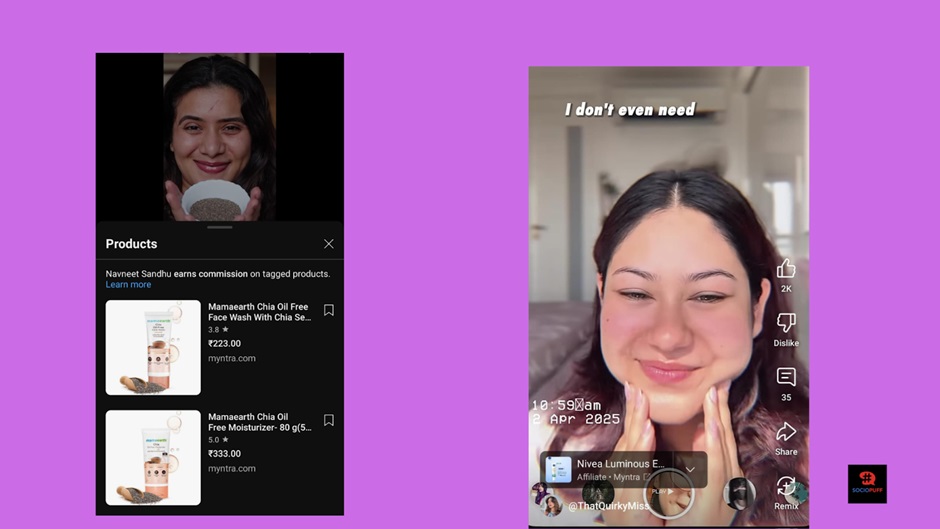Click the 5.0 star rating
Viewport: 940px width, 529px height.
(x=218, y=440)
